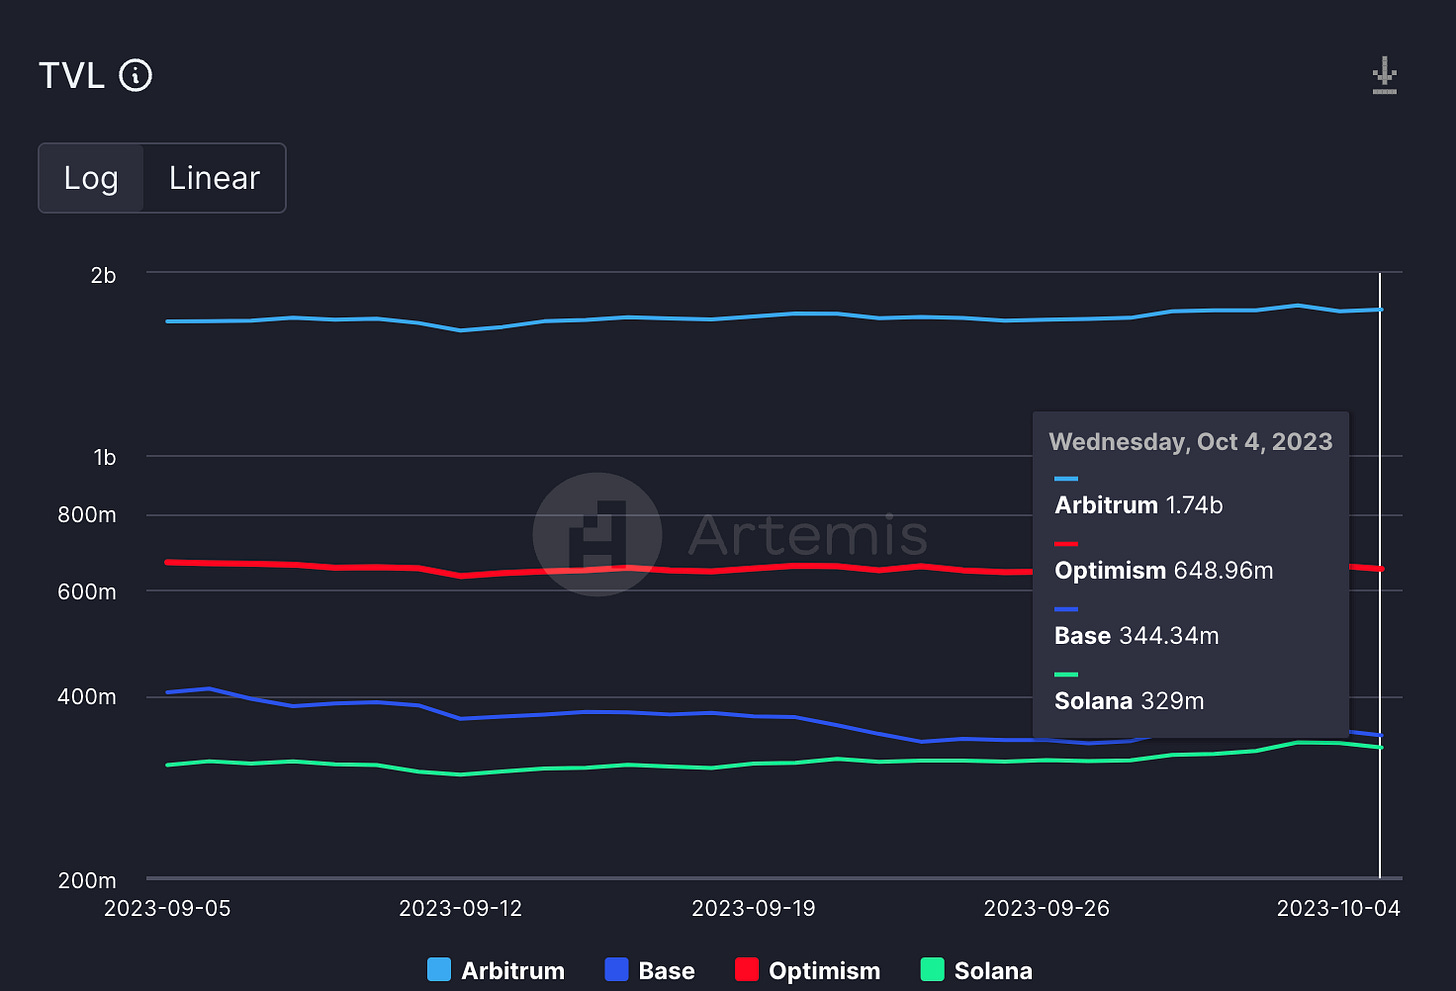This screenshot has height=991, width=1456.
Task: Toggle the Optimism series in the legend
Action: click(808, 970)
